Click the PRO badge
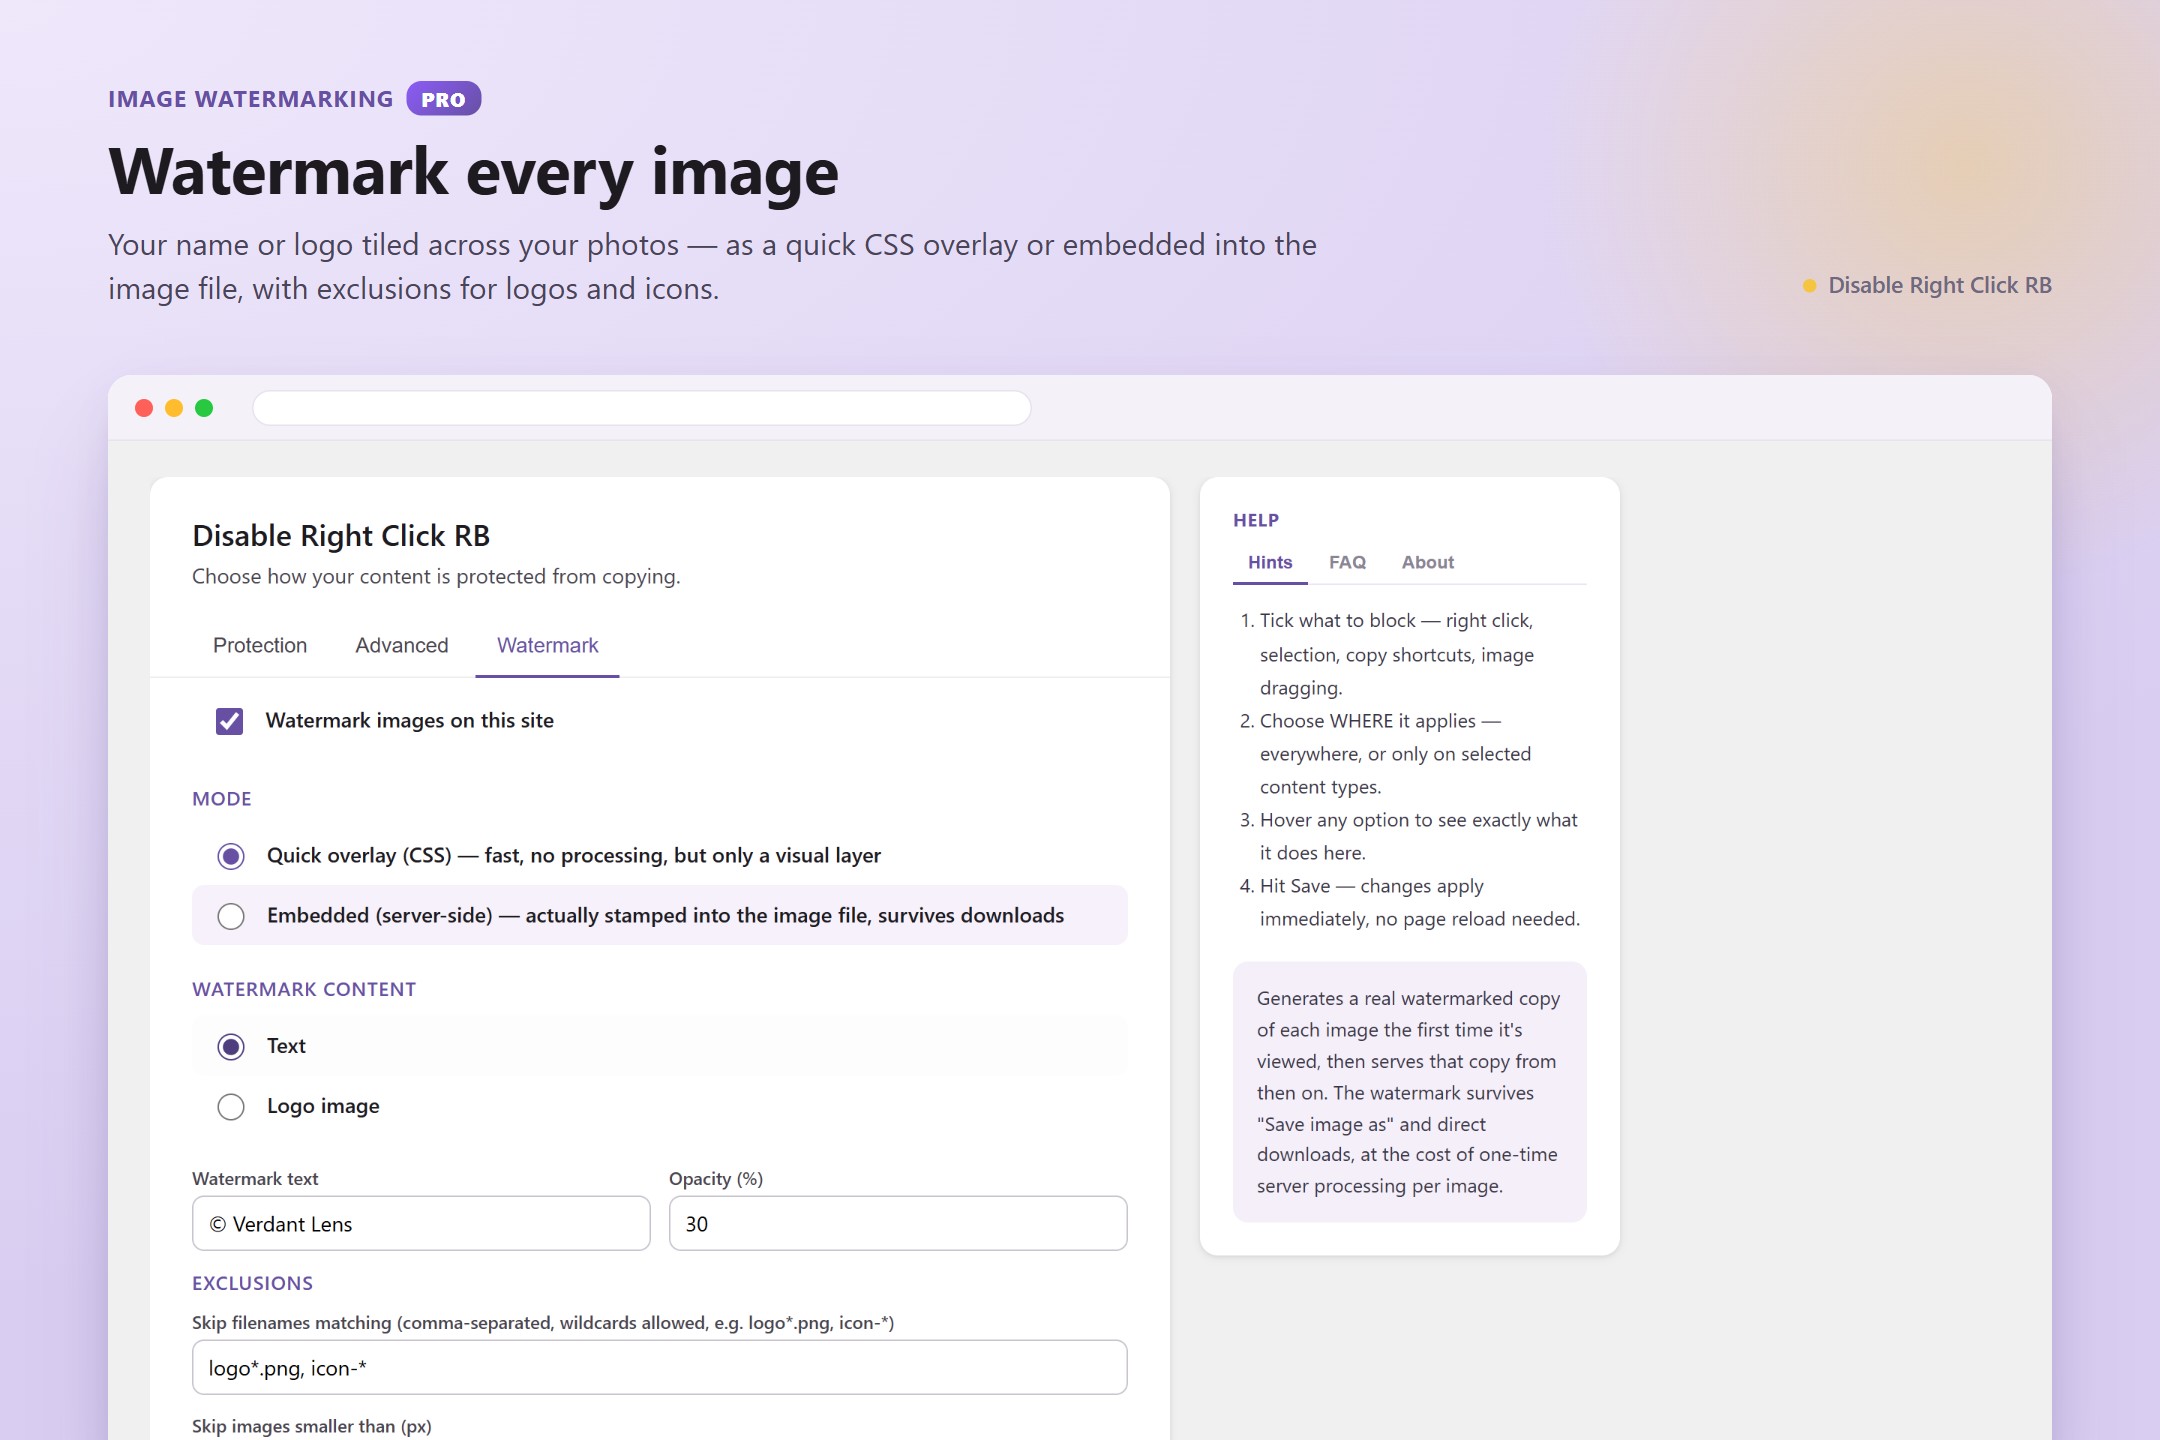 (x=444, y=99)
